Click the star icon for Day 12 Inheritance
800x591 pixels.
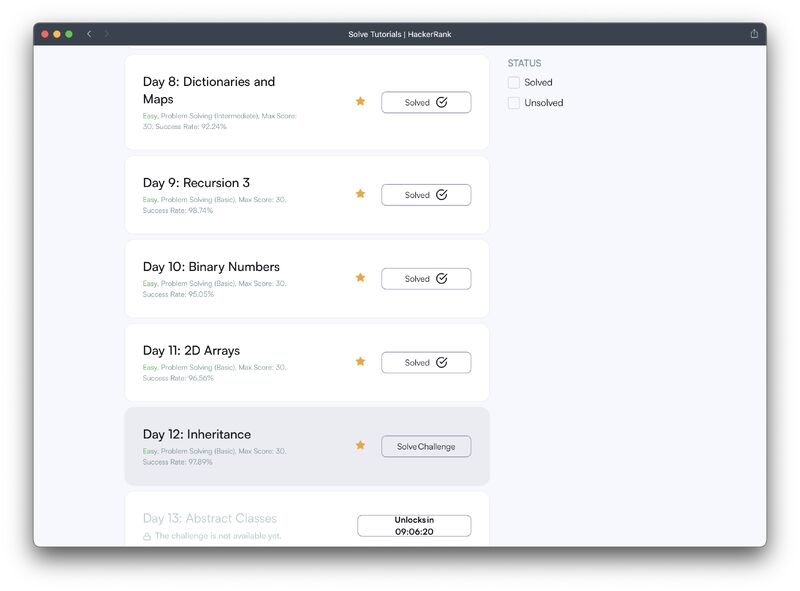[x=360, y=445]
